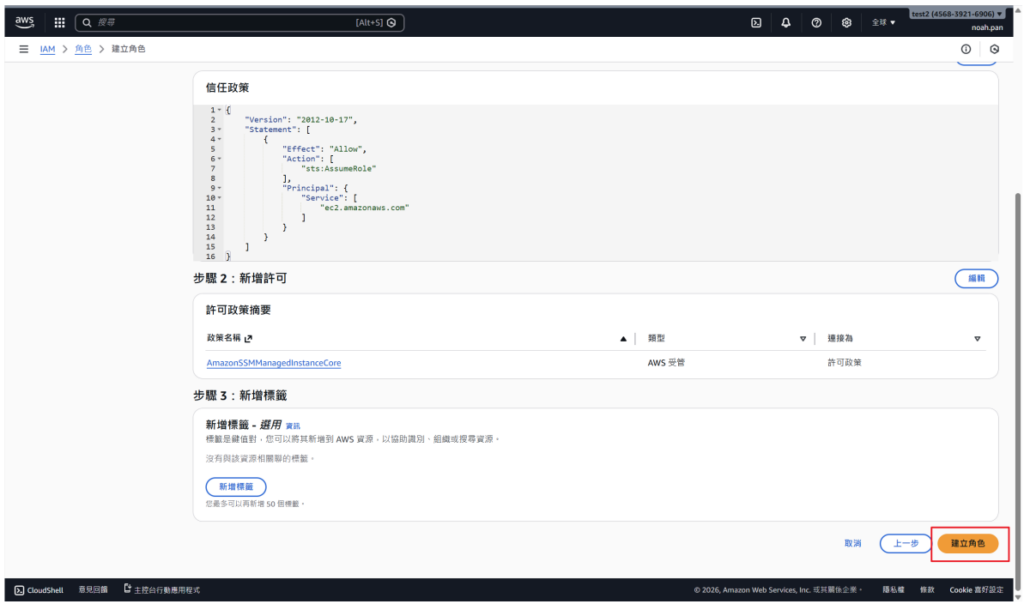Open AmazonSSMManagedInstanceCore policy link

[x=273, y=363]
